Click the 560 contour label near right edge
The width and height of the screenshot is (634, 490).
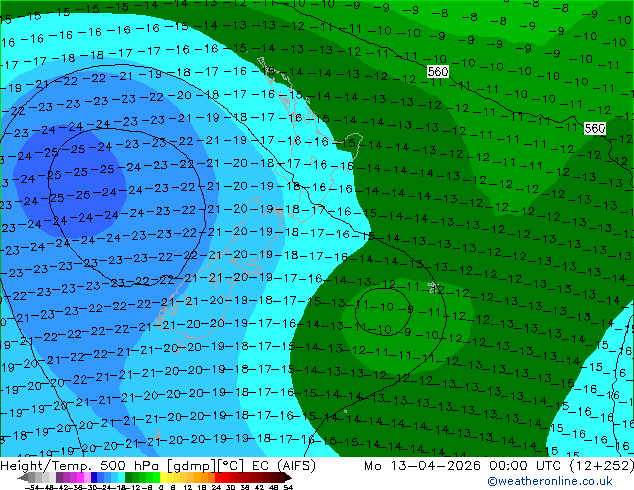pos(595,129)
